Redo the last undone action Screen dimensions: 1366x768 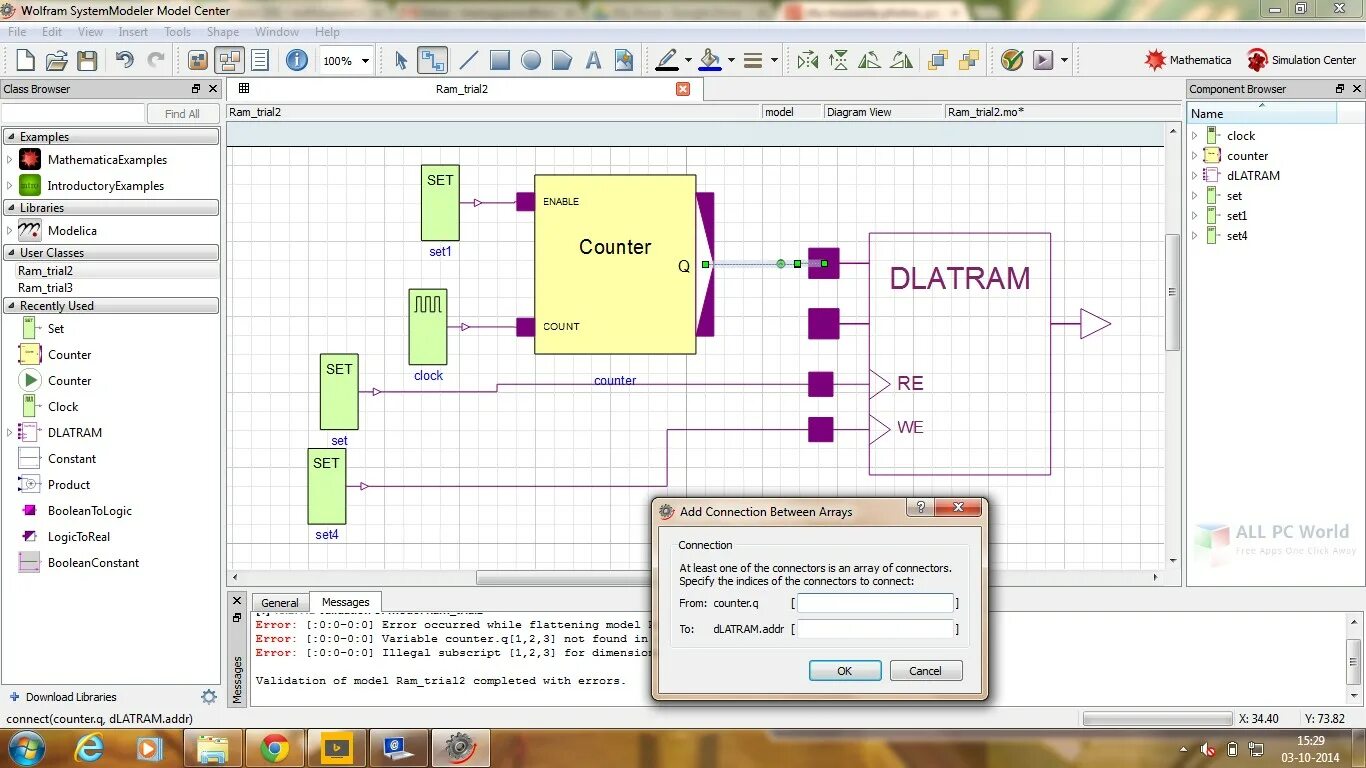point(156,60)
